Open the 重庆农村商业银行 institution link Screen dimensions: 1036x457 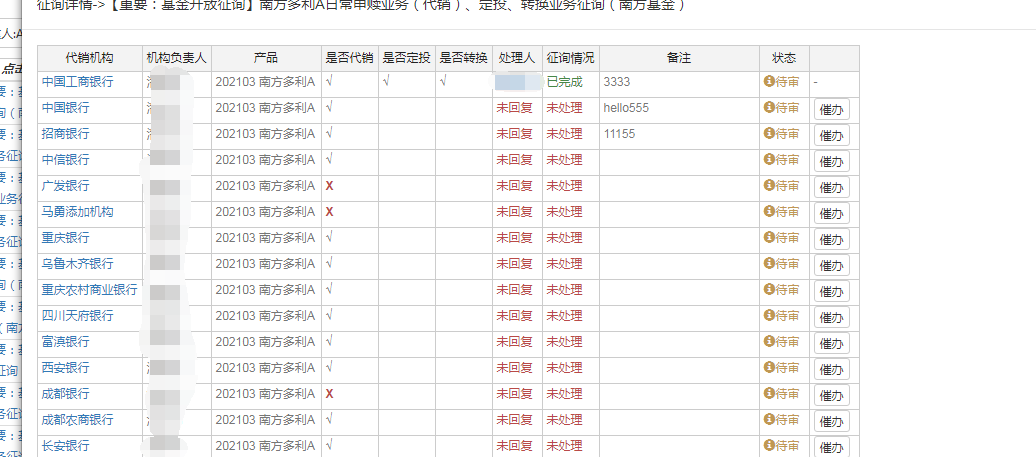tap(89, 290)
